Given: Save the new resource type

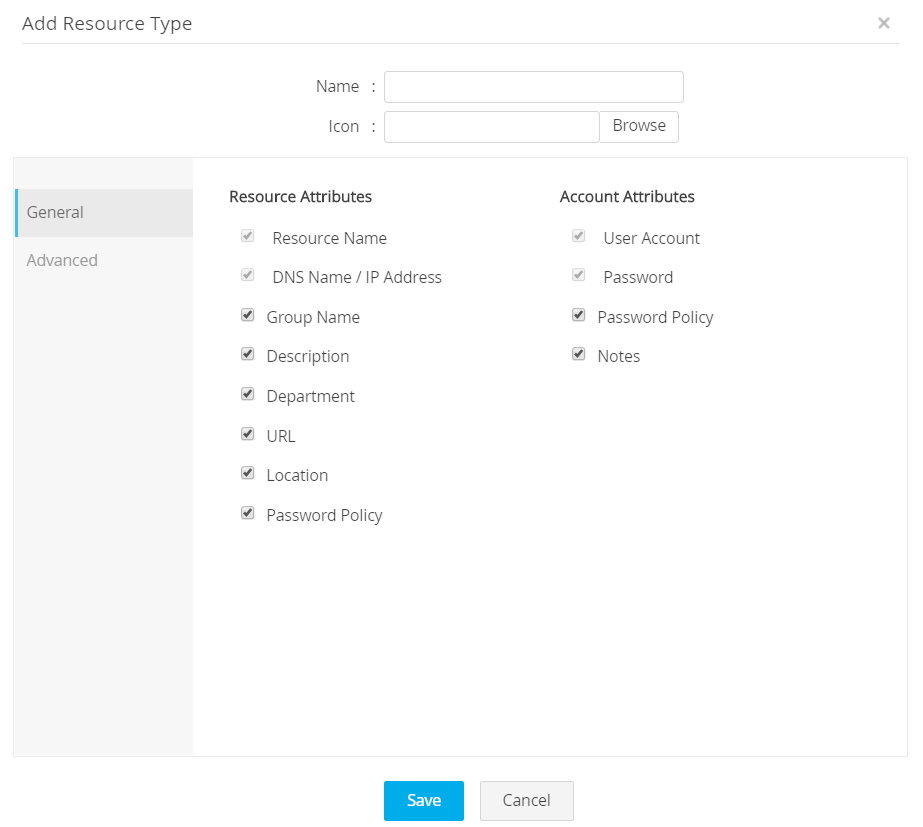Looking at the screenshot, I should tap(424, 800).
